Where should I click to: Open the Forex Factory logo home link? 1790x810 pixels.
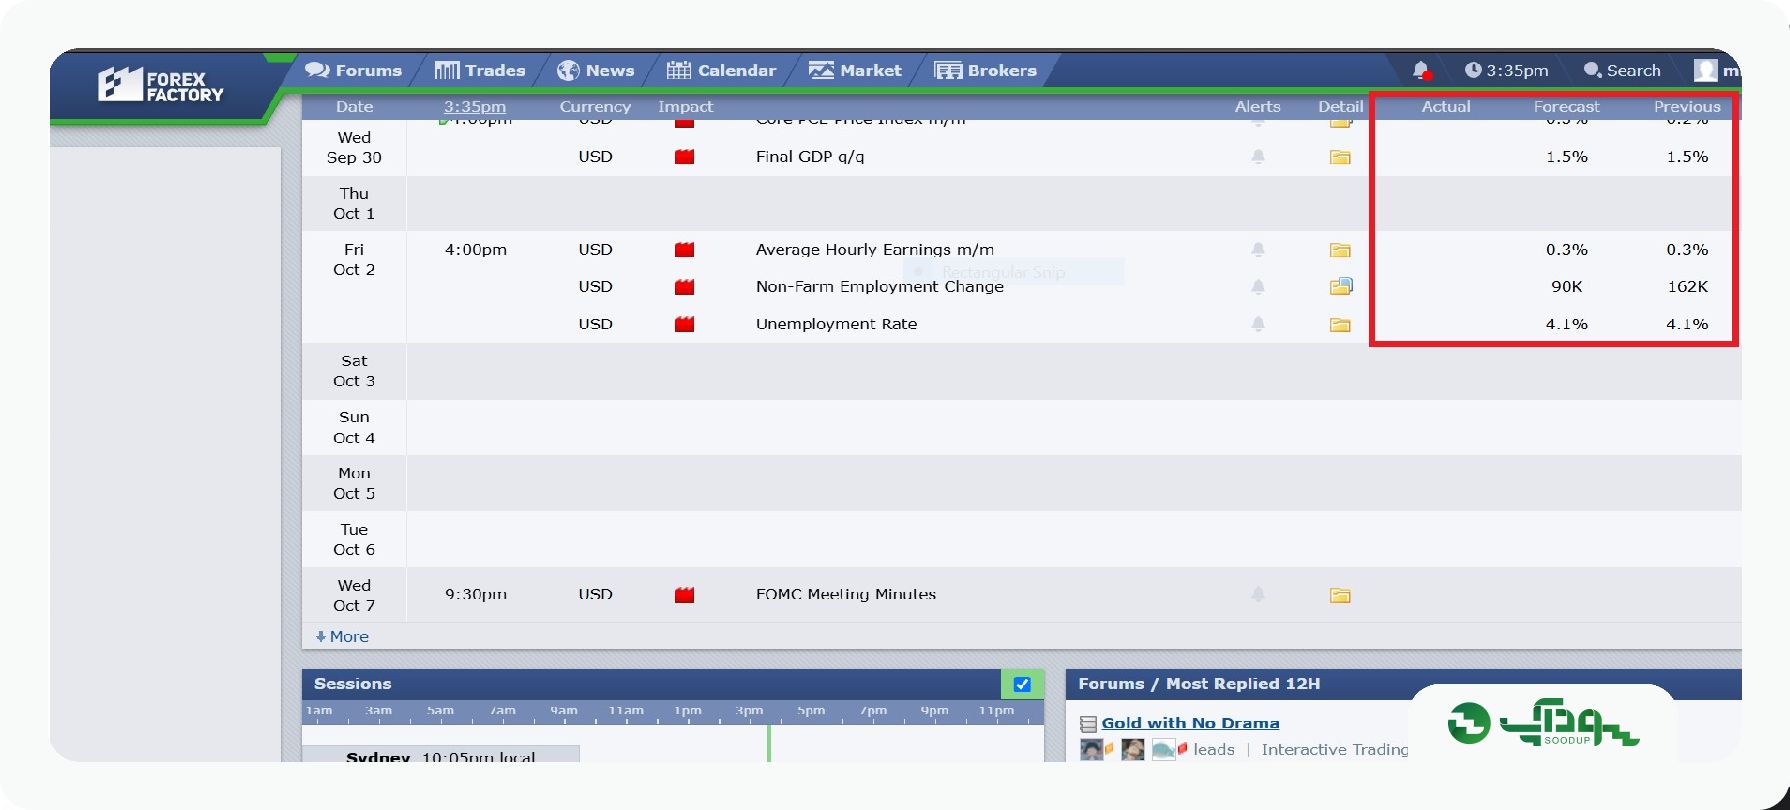point(161,85)
